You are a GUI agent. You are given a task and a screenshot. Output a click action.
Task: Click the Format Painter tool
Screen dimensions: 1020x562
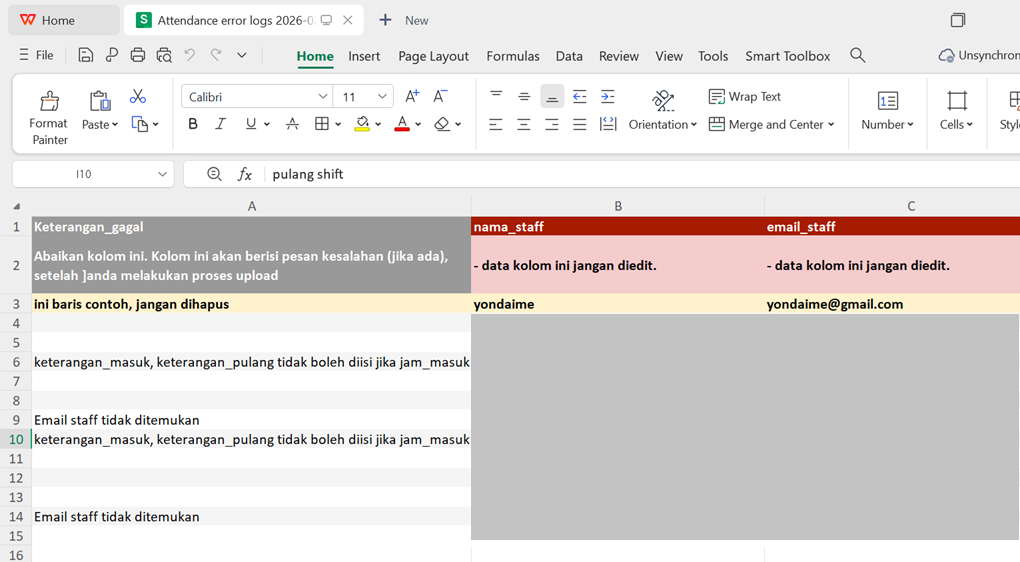[x=49, y=117]
